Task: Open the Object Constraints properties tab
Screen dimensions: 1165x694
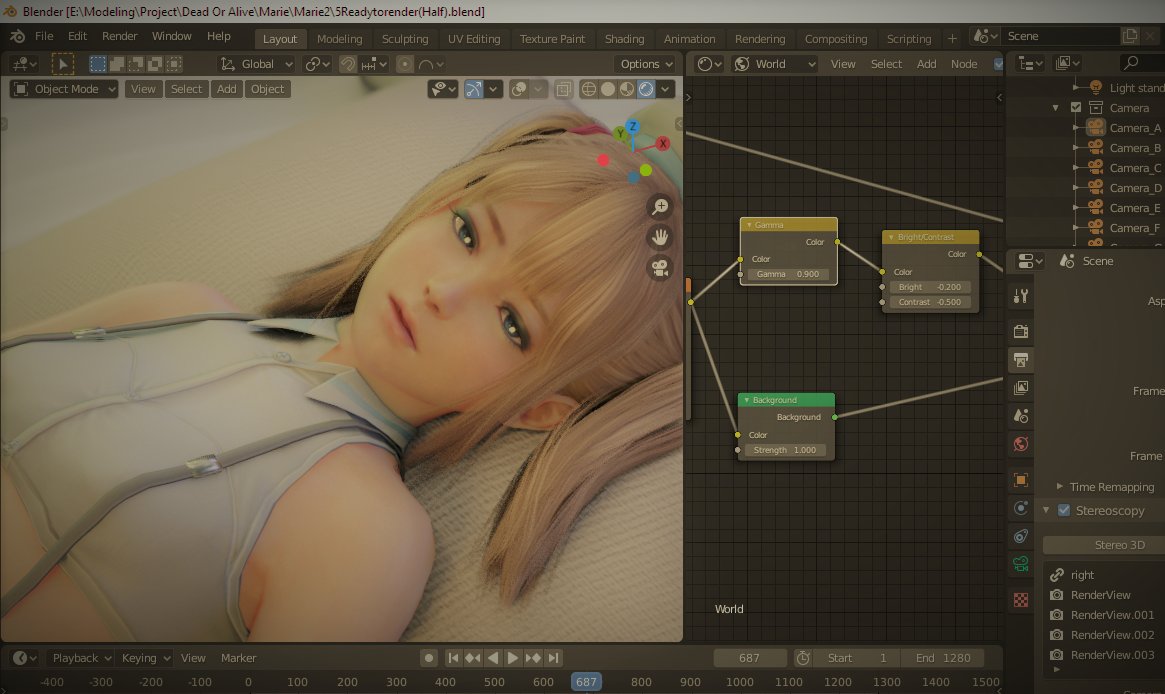Action: click(1021, 536)
